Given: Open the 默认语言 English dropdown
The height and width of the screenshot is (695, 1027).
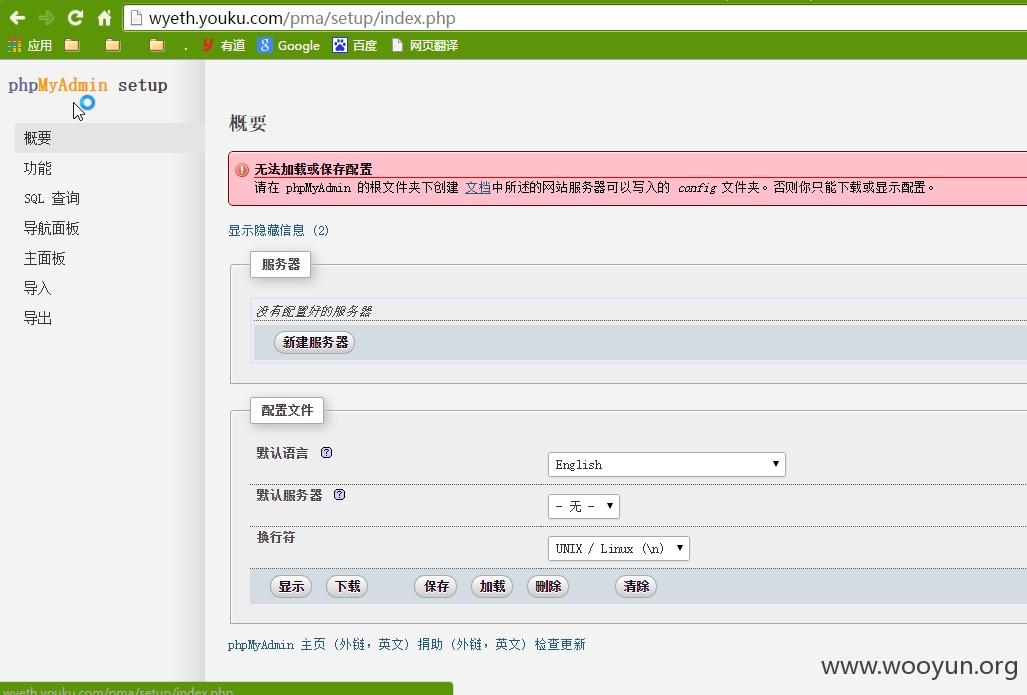Looking at the screenshot, I should tap(666, 464).
